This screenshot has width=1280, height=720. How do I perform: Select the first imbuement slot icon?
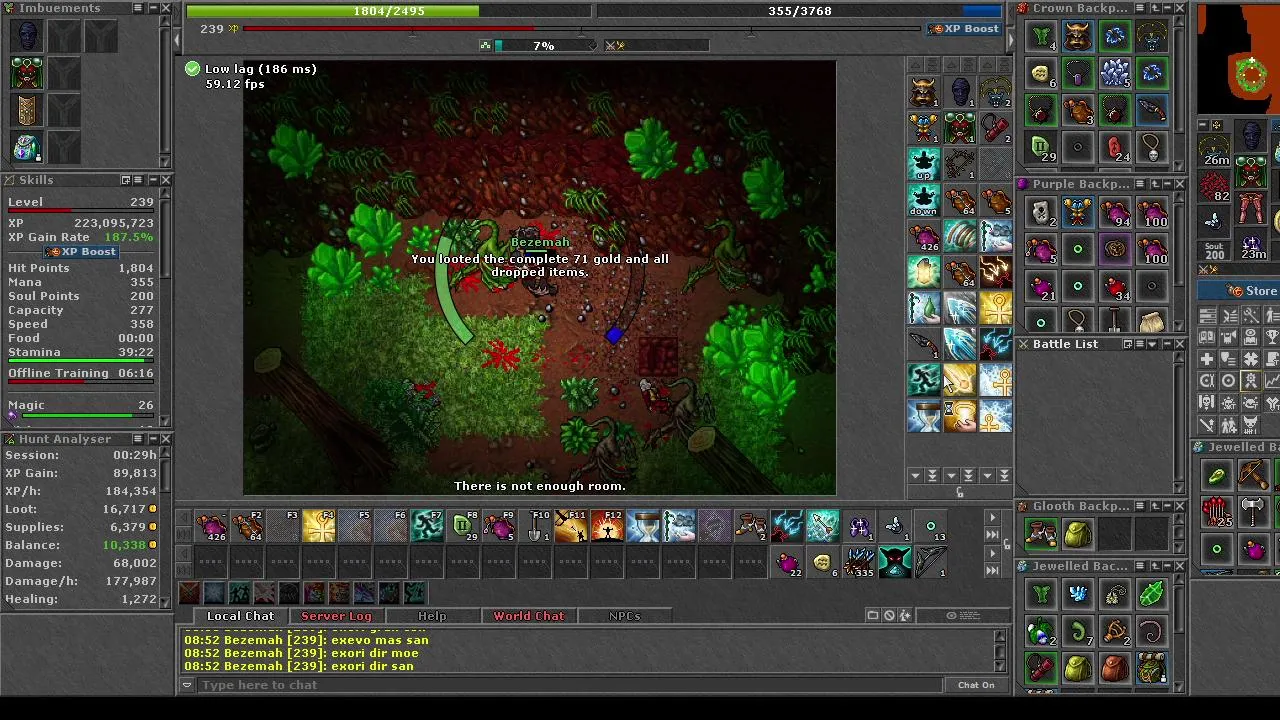(27, 36)
